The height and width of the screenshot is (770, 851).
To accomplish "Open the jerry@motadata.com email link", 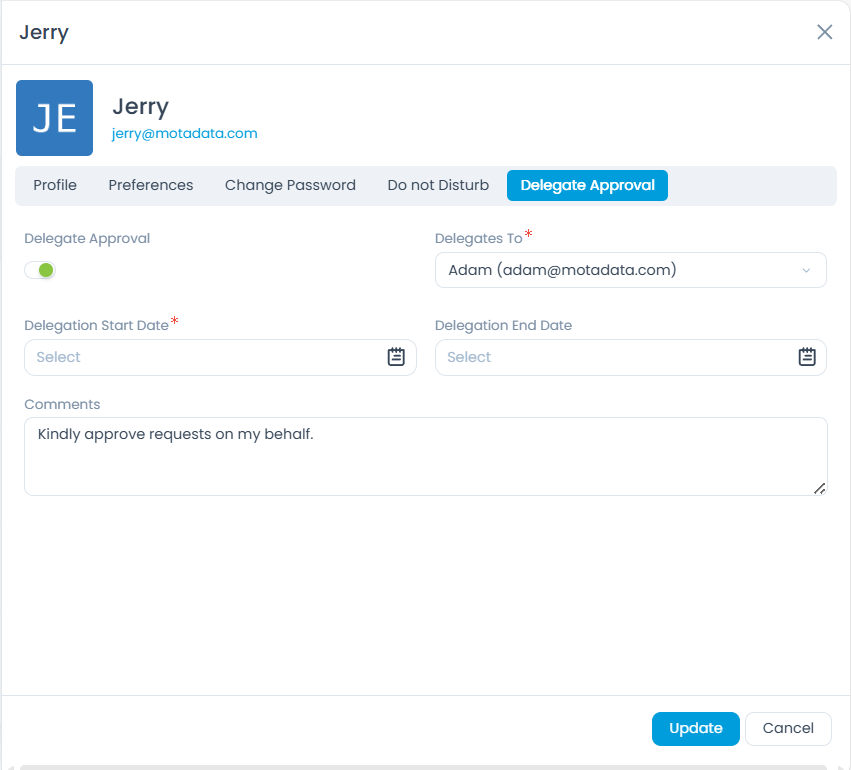I will (184, 133).
